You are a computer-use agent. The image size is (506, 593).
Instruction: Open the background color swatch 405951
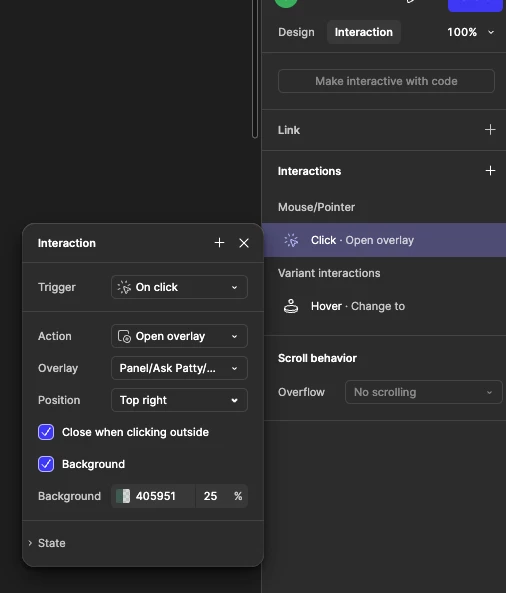click(123, 496)
